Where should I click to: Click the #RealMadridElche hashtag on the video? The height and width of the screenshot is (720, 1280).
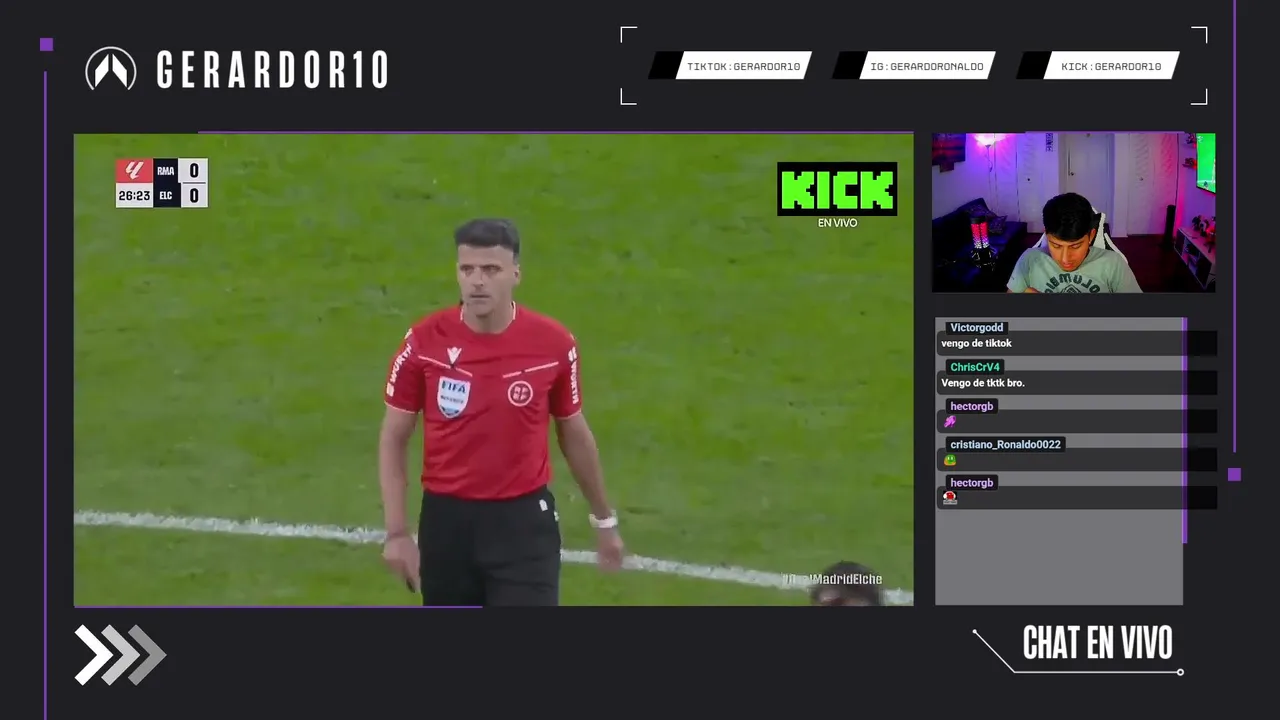832,580
